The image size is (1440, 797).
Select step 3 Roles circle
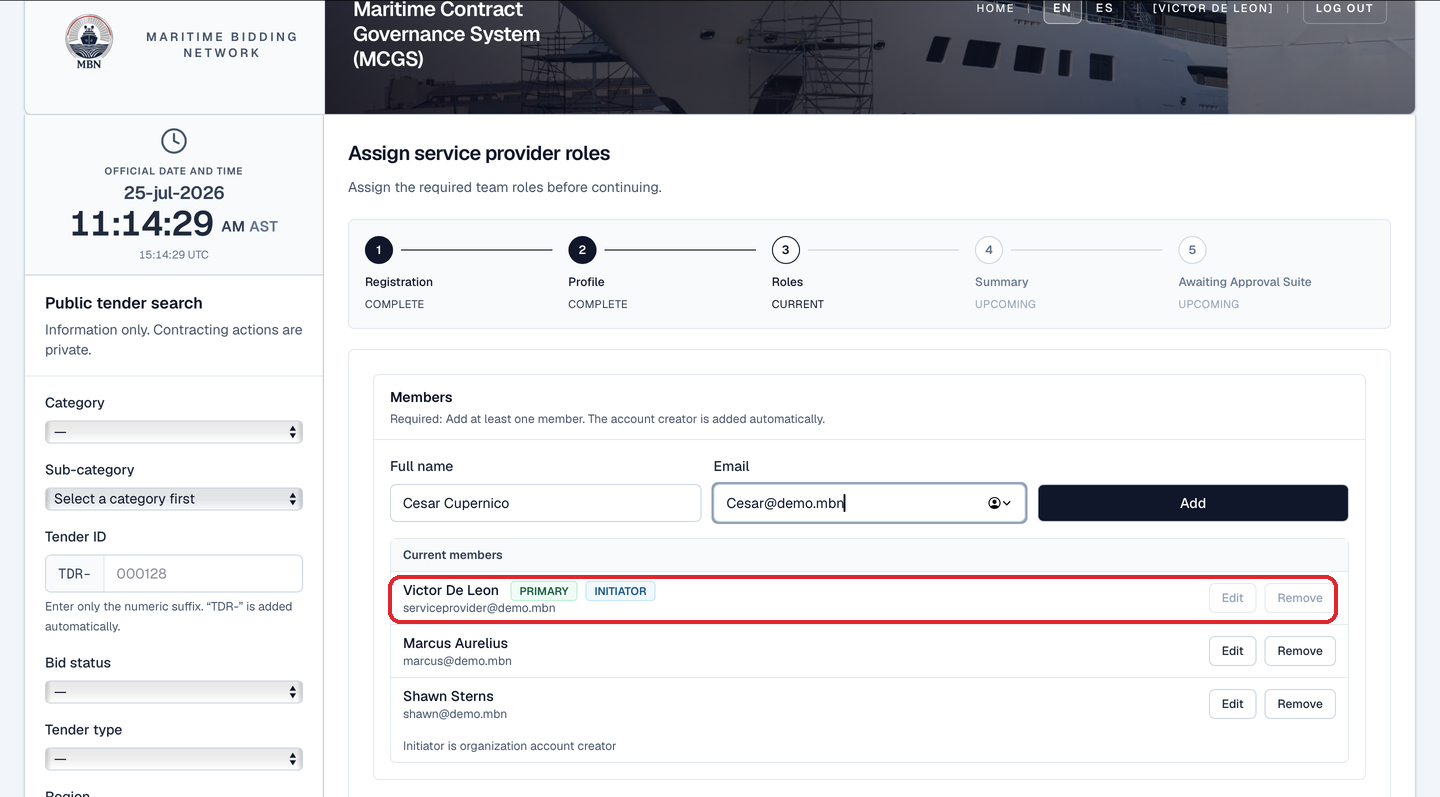(x=786, y=250)
